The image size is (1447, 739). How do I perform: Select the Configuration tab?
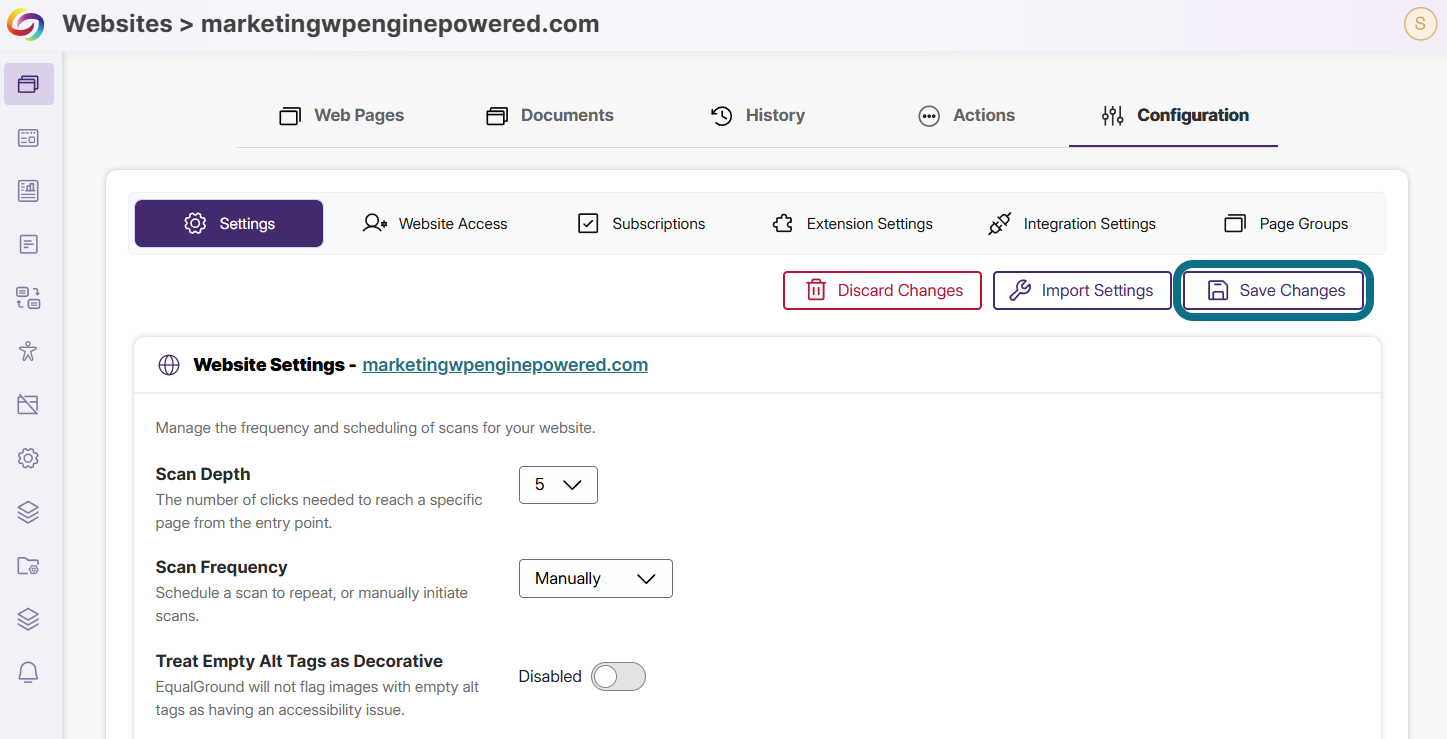(x=1174, y=116)
